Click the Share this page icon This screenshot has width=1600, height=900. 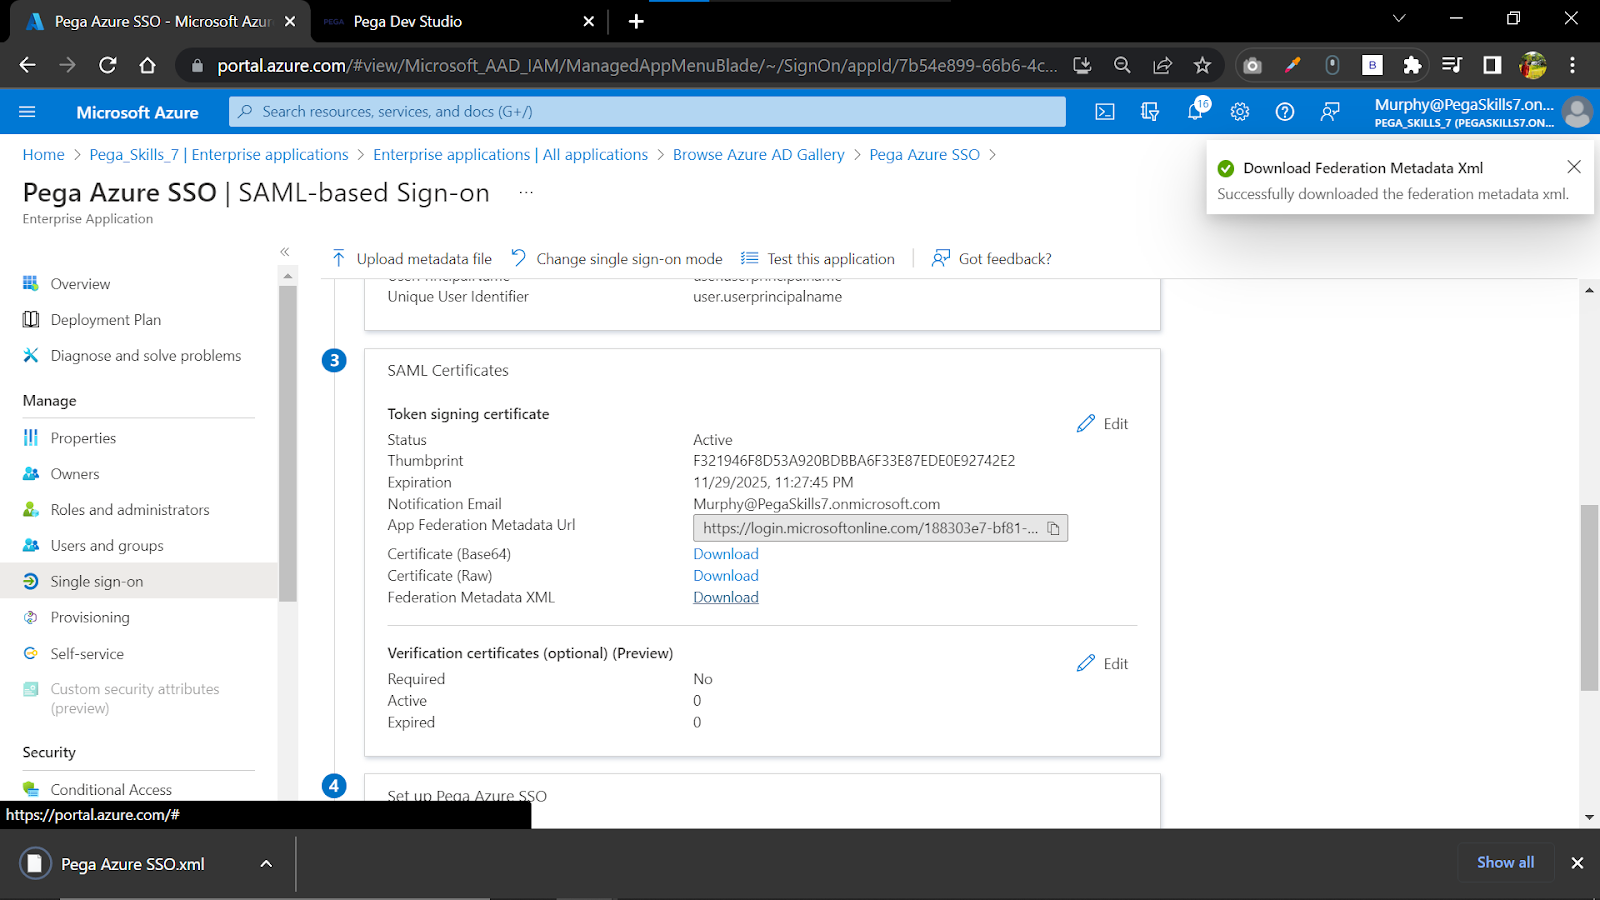point(1162,65)
